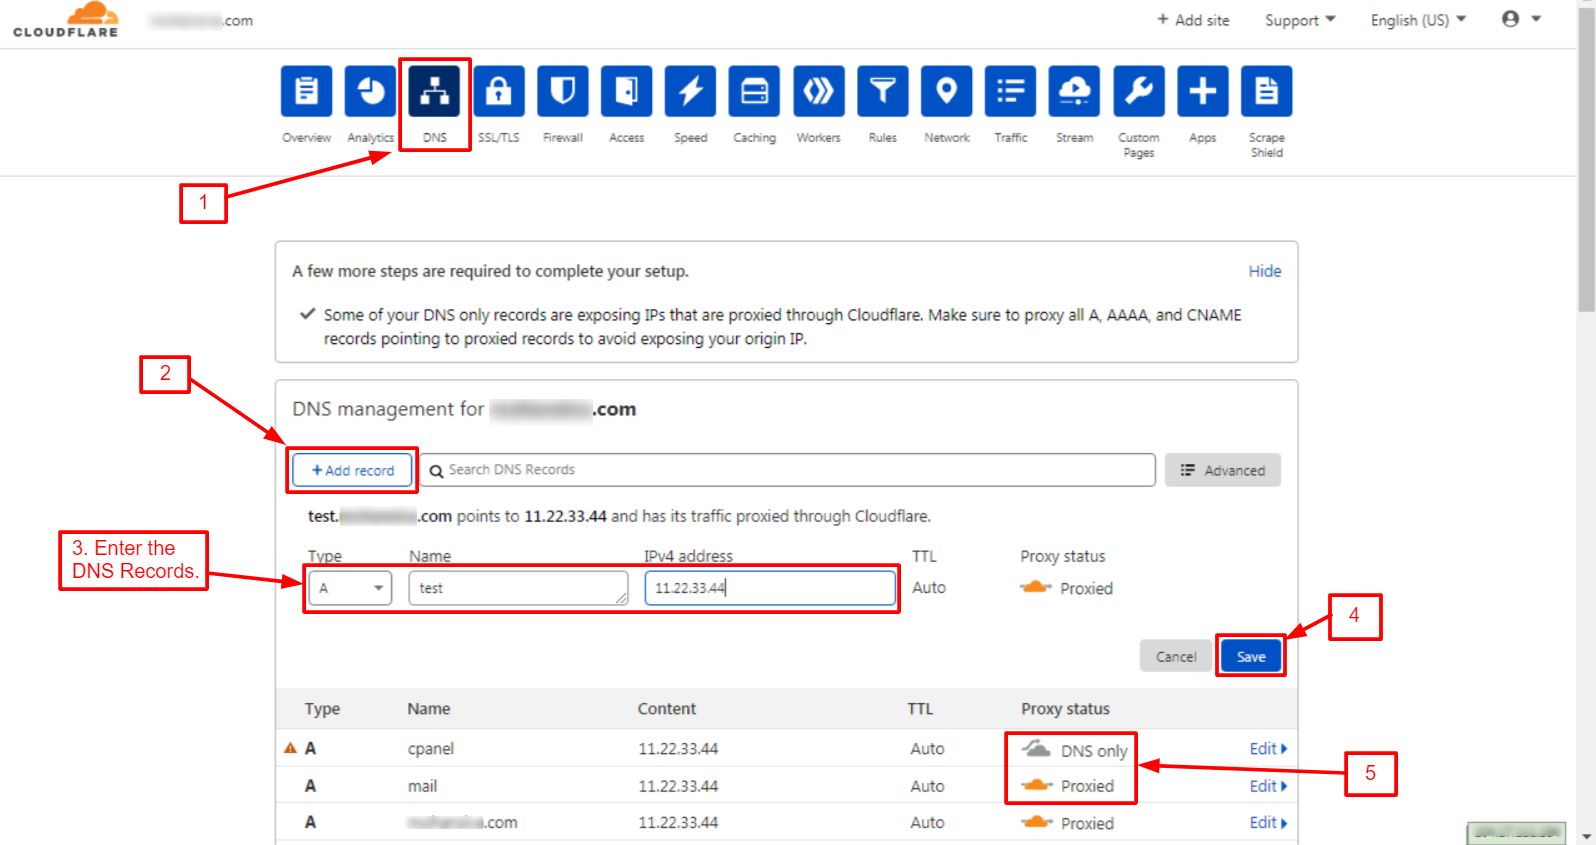Select the Network location pin icon

[946, 92]
